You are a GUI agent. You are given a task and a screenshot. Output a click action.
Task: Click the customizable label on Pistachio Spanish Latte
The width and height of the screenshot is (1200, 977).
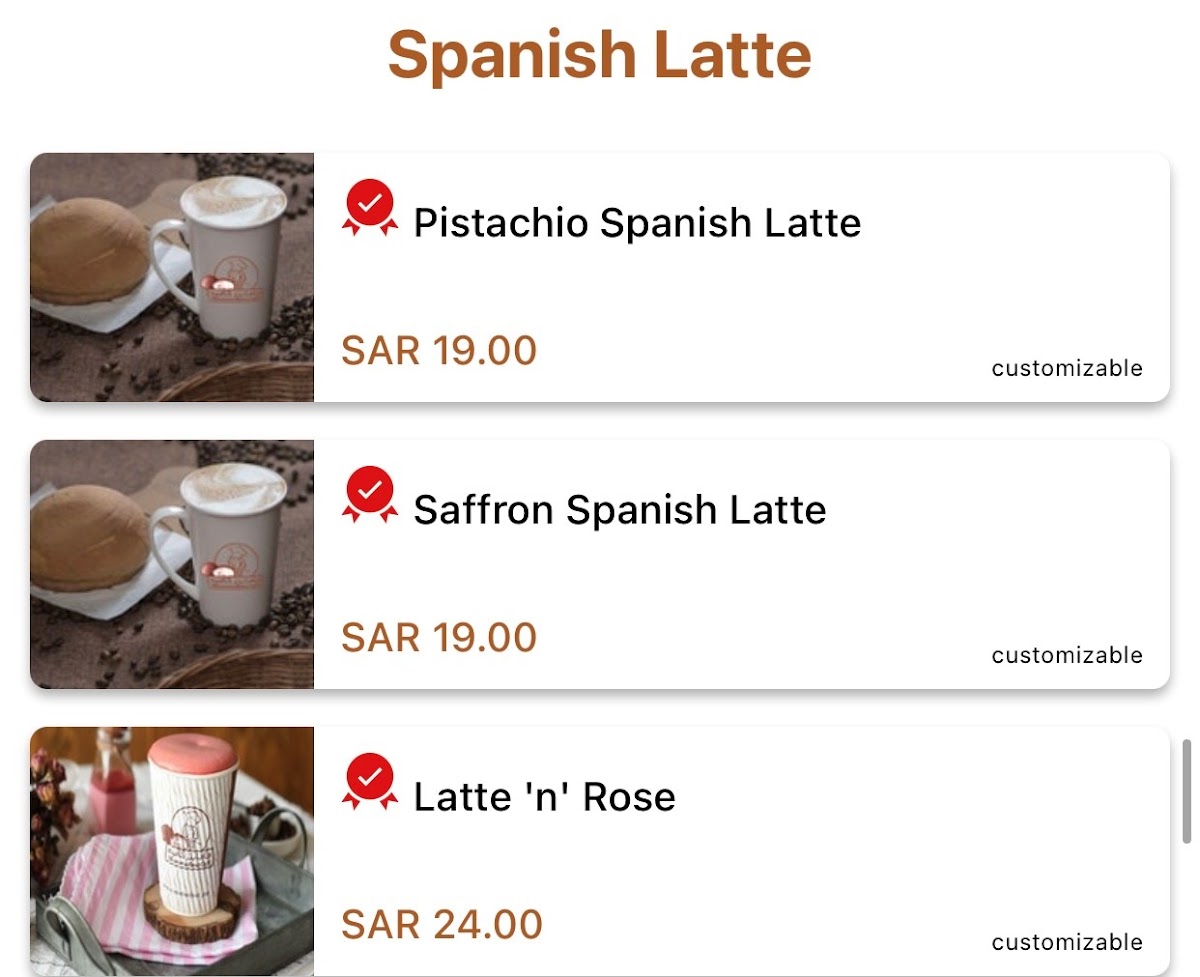click(x=1066, y=368)
